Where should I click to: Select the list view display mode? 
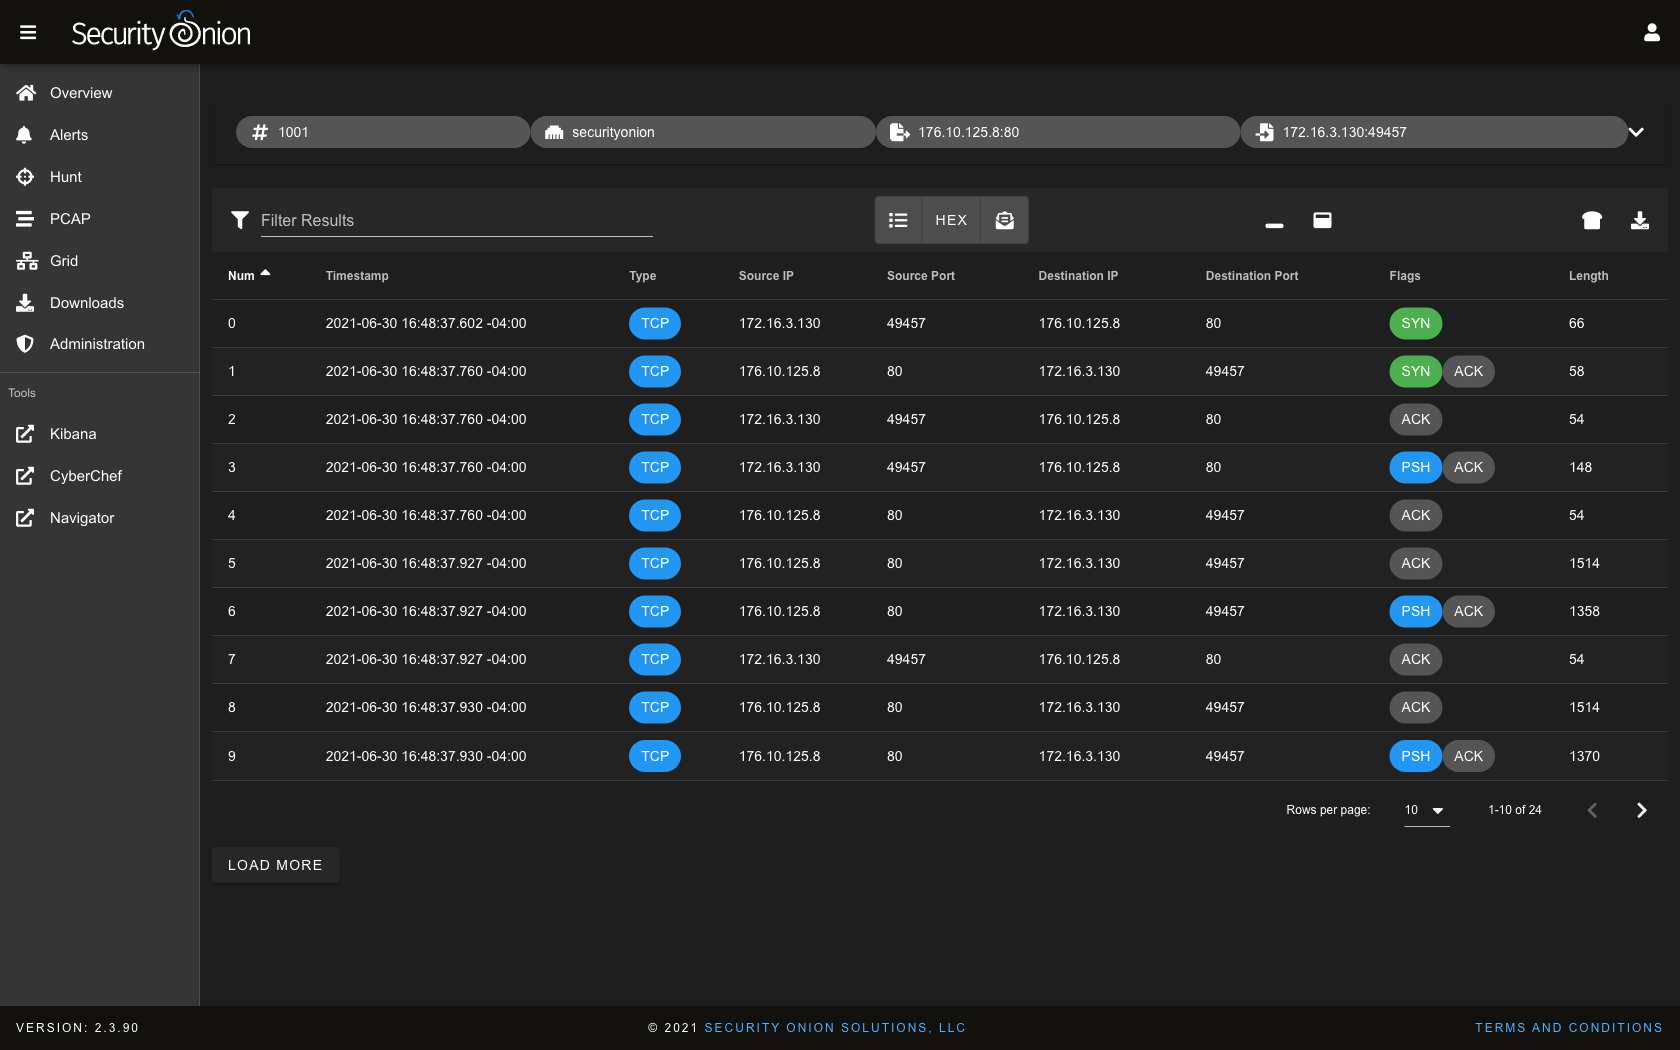898,220
